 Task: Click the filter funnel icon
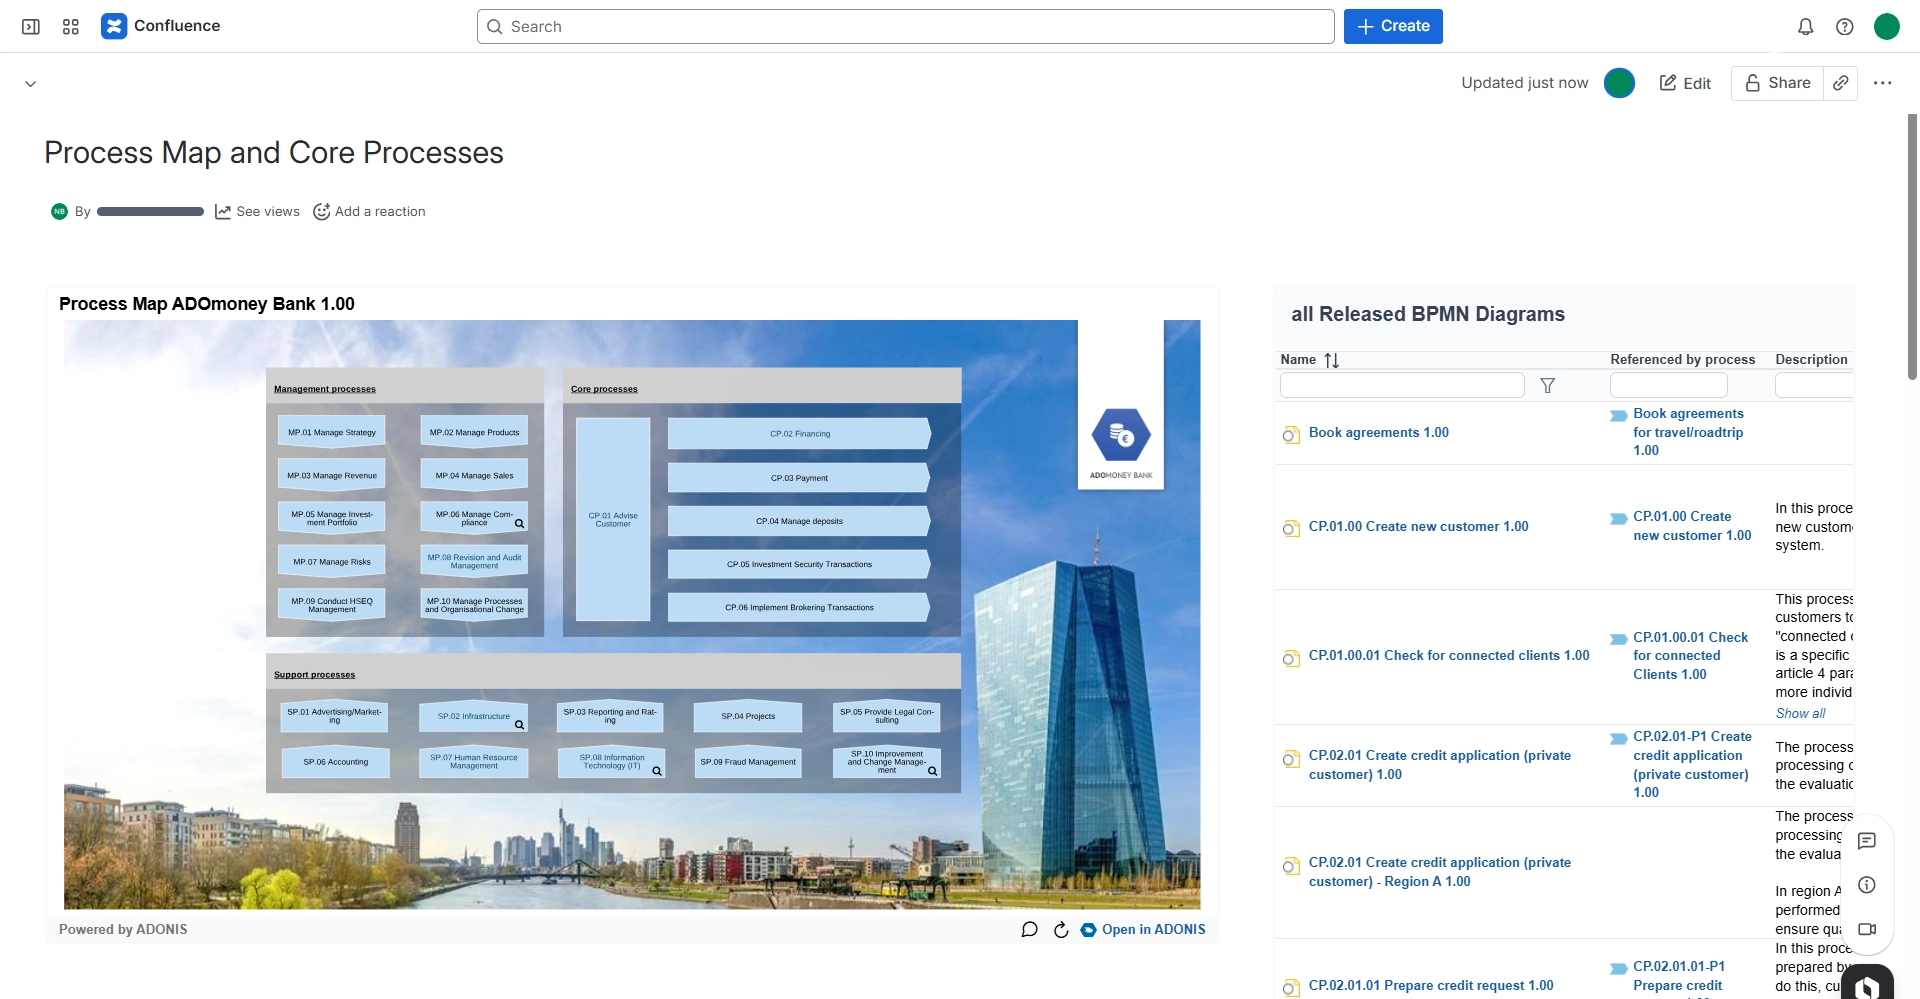(1547, 386)
